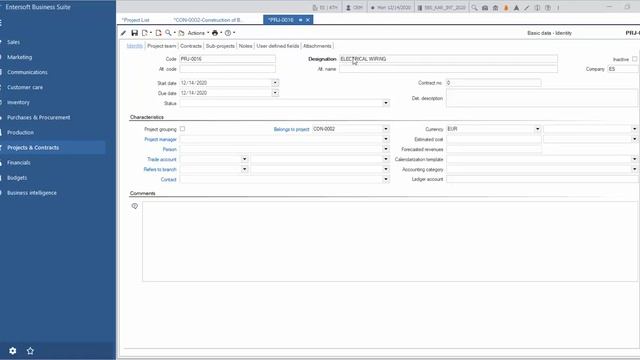The width and height of the screenshot is (640, 360).
Task: Switch to the Contracts tab
Action: (191, 46)
